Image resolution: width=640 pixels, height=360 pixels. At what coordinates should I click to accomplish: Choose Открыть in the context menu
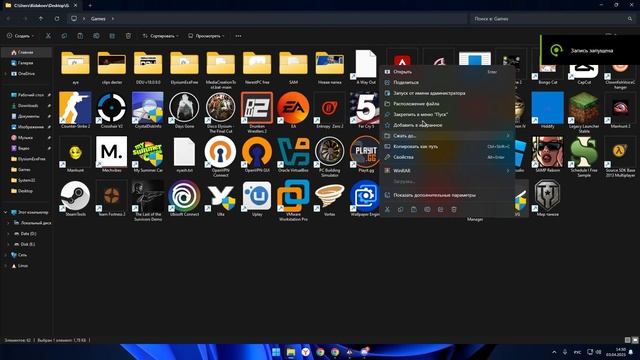click(x=447, y=72)
